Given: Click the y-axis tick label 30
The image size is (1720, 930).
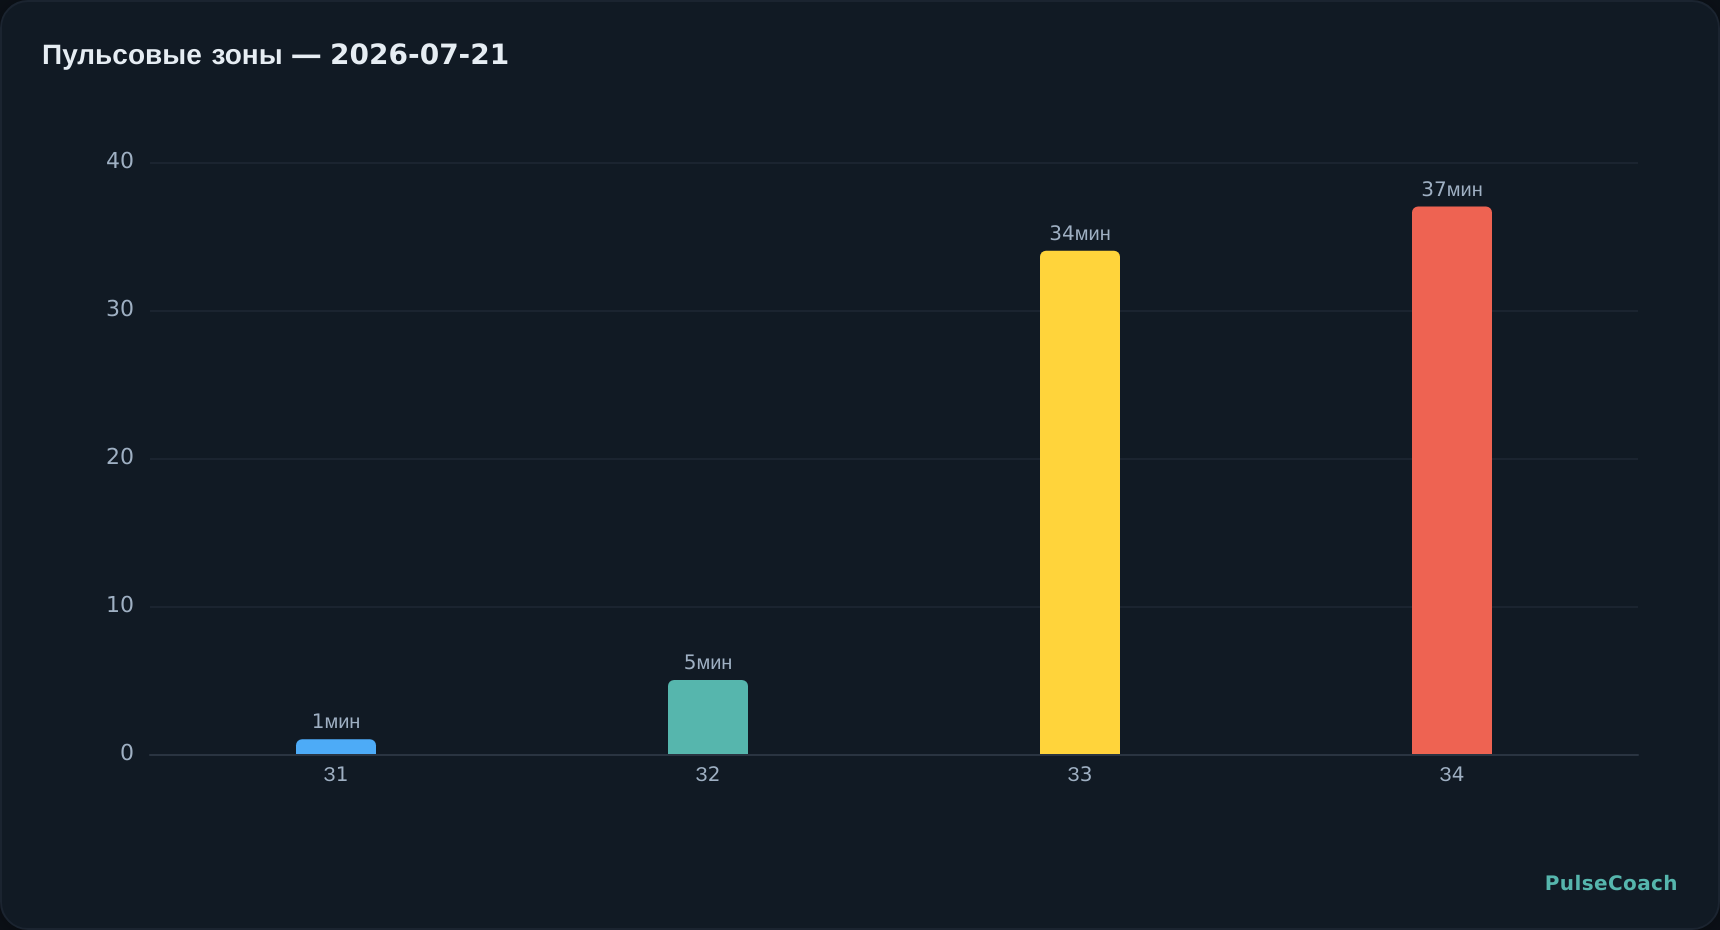Looking at the screenshot, I should coord(120,309).
